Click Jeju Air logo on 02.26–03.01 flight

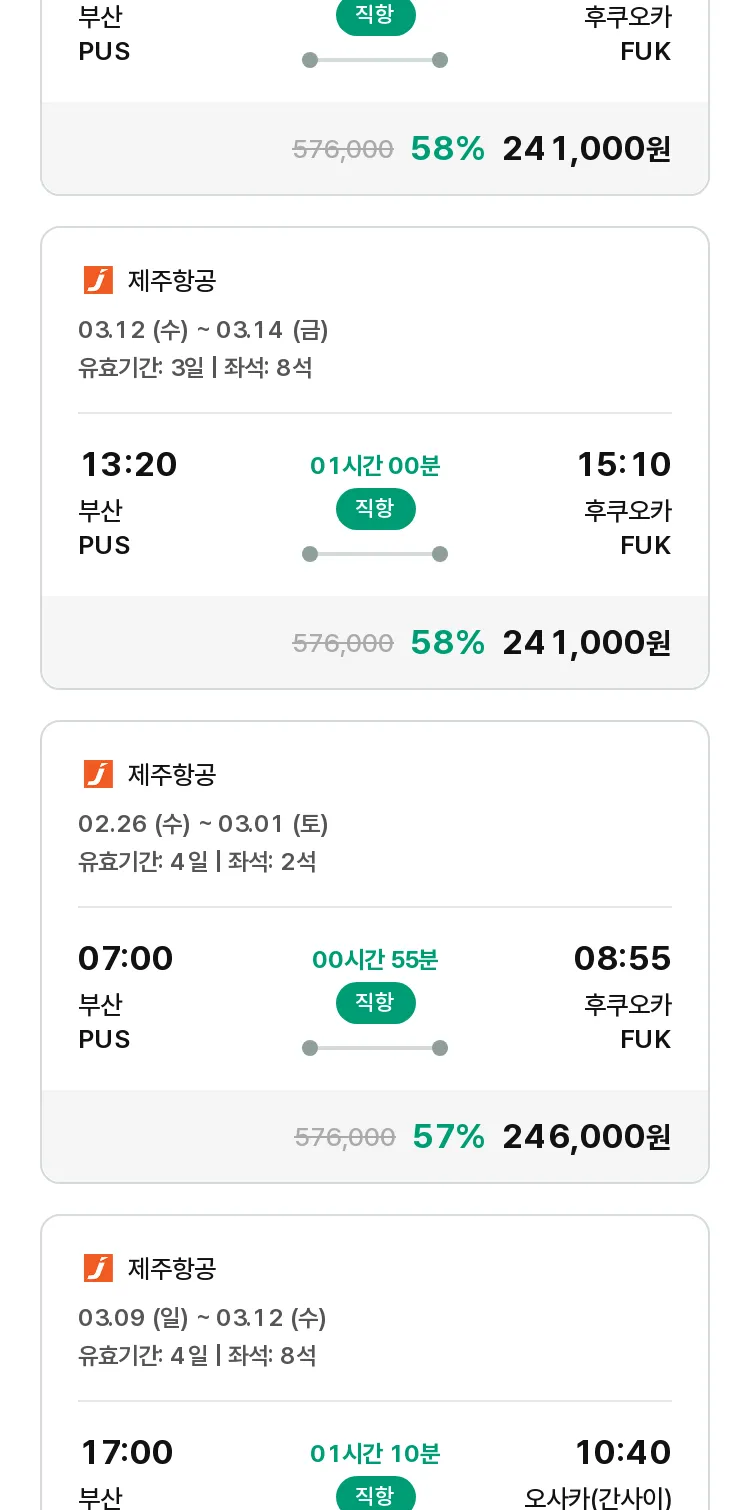click(x=98, y=774)
